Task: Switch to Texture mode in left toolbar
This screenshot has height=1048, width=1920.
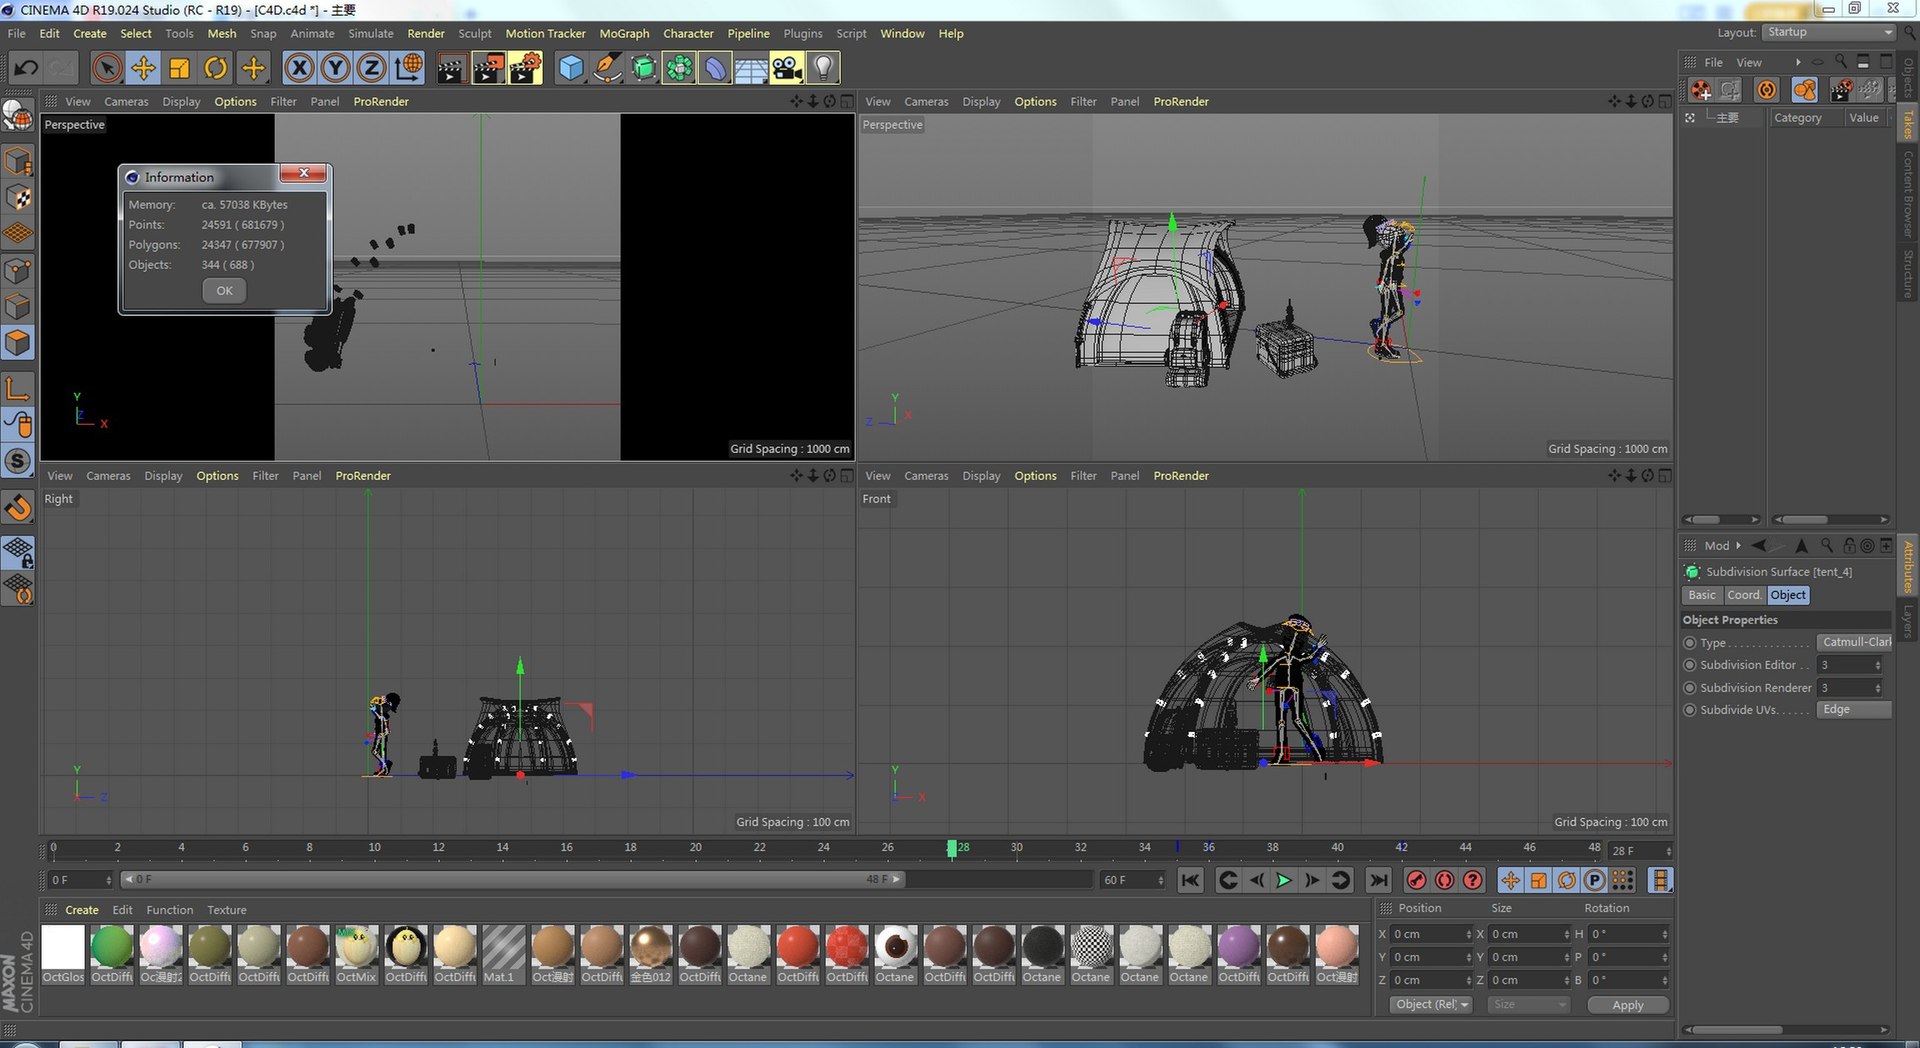Action: (x=18, y=197)
